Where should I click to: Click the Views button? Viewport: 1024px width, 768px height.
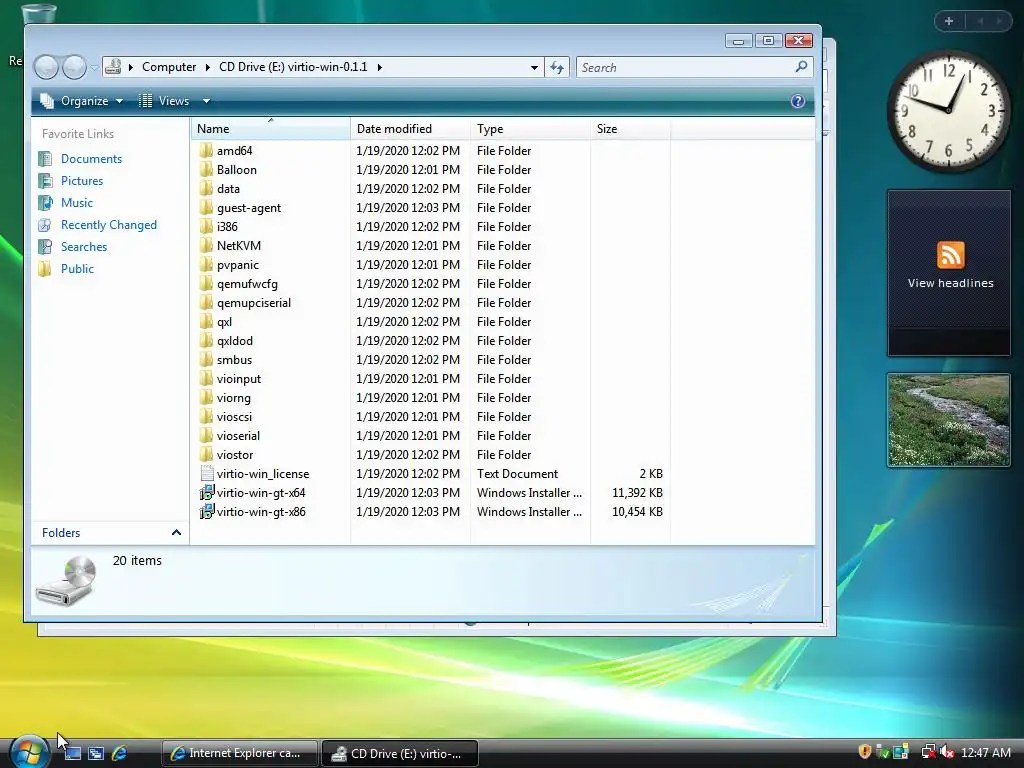point(164,101)
